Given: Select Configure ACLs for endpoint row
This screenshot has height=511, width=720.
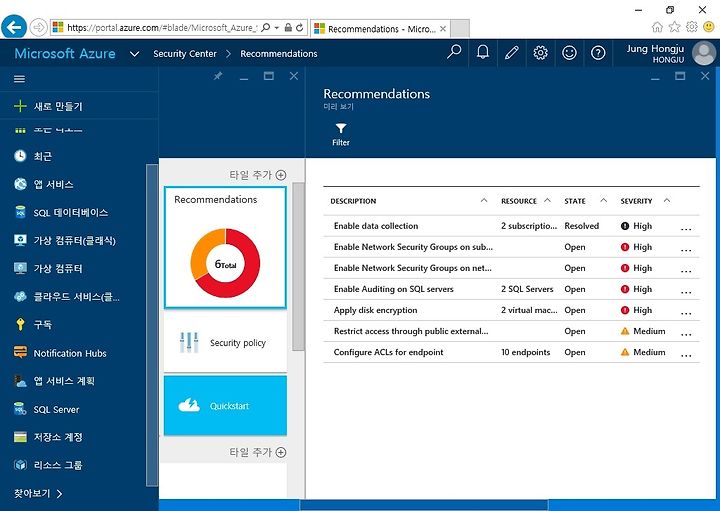Looking at the screenshot, I should pyautogui.click(x=511, y=353).
